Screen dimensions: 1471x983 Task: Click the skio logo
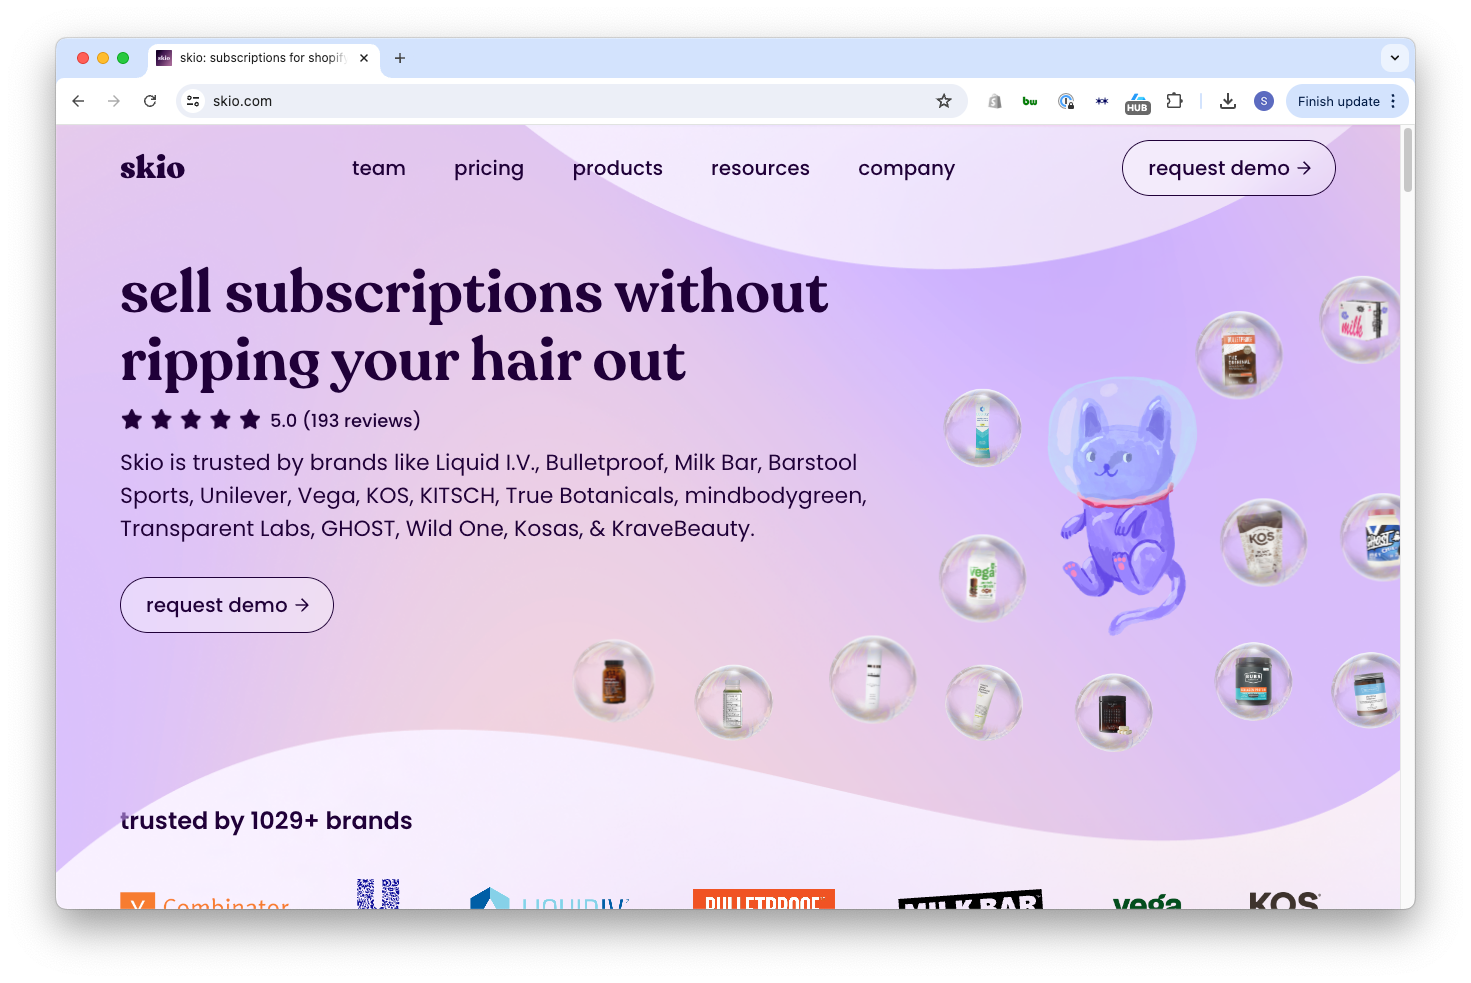click(152, 167)
